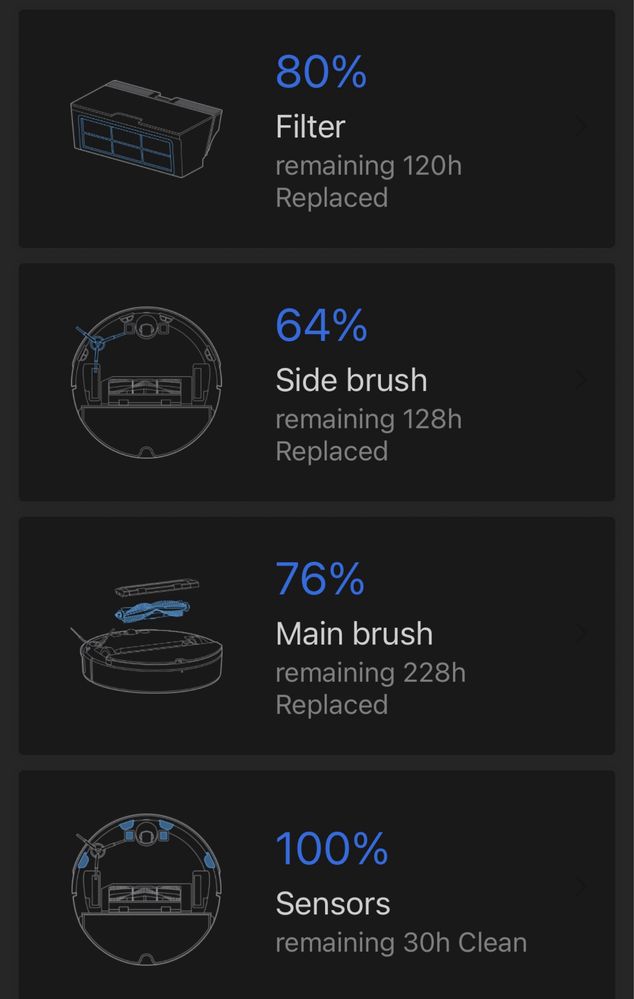Expand Filter card via its chevron
634x999 pixels.
pos(580,126)
